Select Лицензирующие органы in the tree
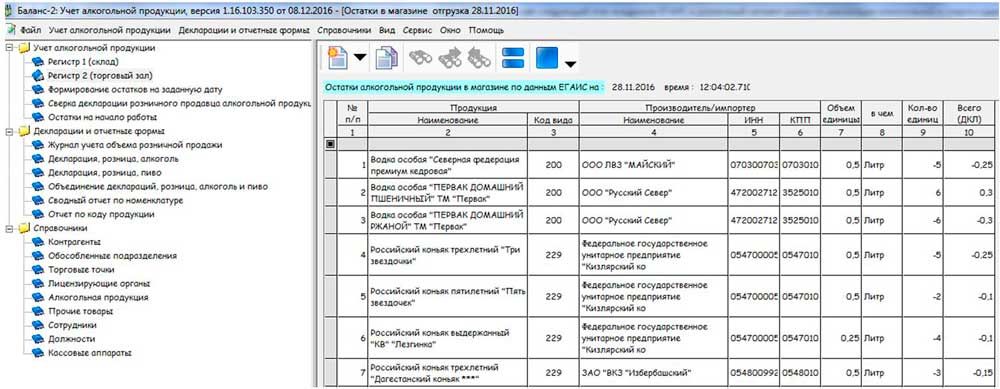The width and height of the screenshot is (1000, 389). (99, 284)
